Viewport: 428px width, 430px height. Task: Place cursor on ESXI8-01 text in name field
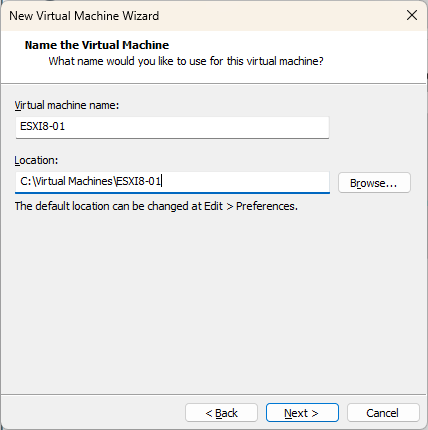pyautogui.click(x=42, y=126)
